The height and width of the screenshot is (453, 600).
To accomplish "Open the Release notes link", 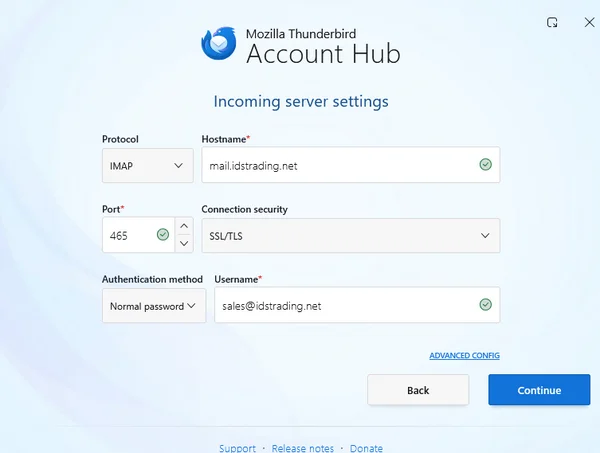I will 302,448.
